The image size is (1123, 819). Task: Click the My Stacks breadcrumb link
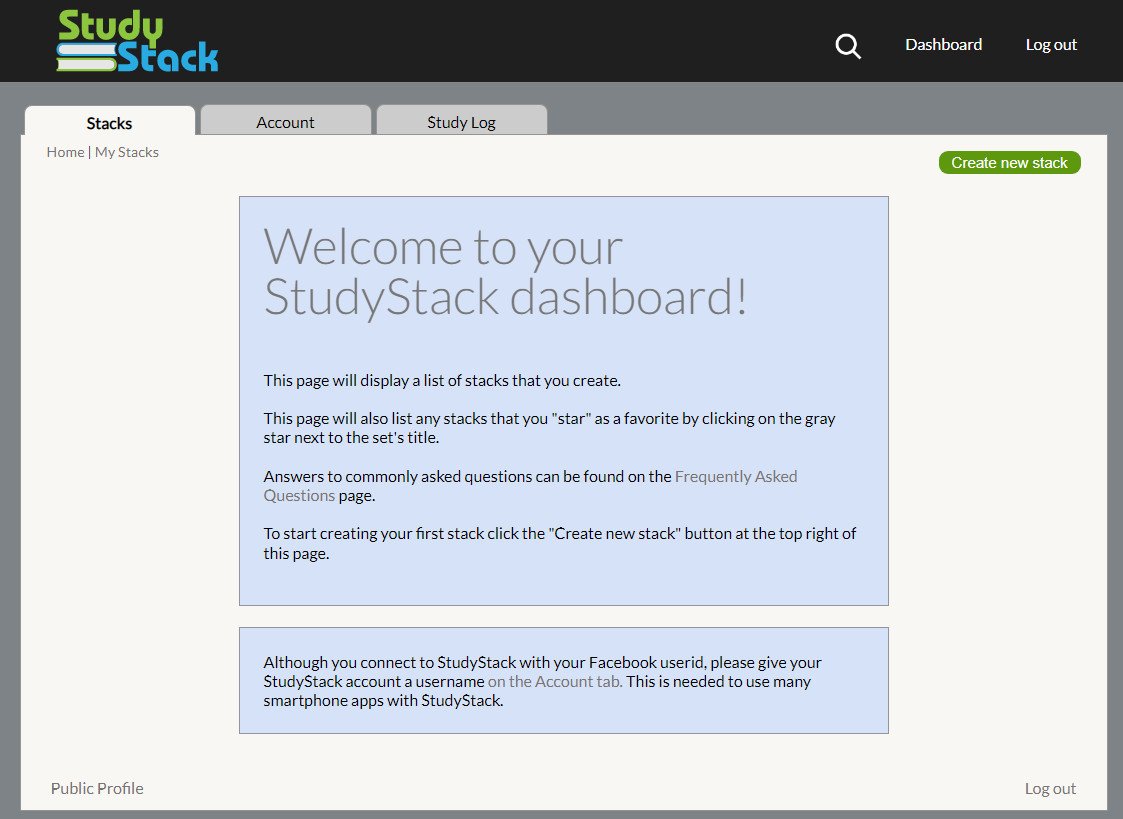point(127,152)
